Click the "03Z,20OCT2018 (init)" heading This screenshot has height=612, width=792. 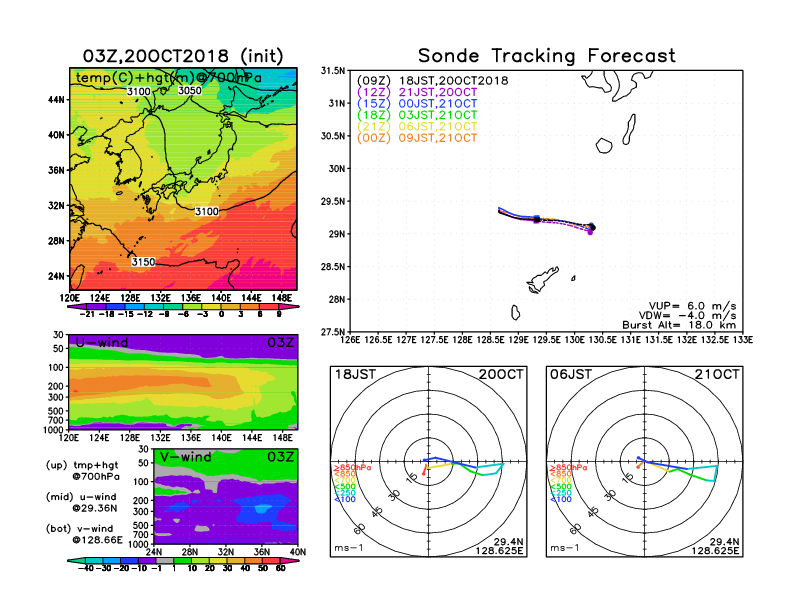click(183, 54)
